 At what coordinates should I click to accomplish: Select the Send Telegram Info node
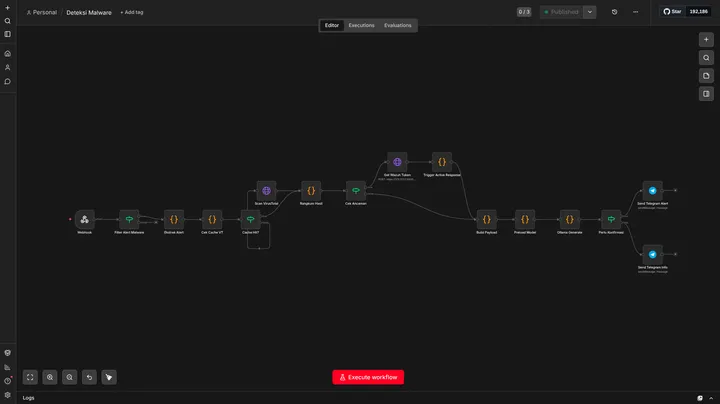[652, 254]
